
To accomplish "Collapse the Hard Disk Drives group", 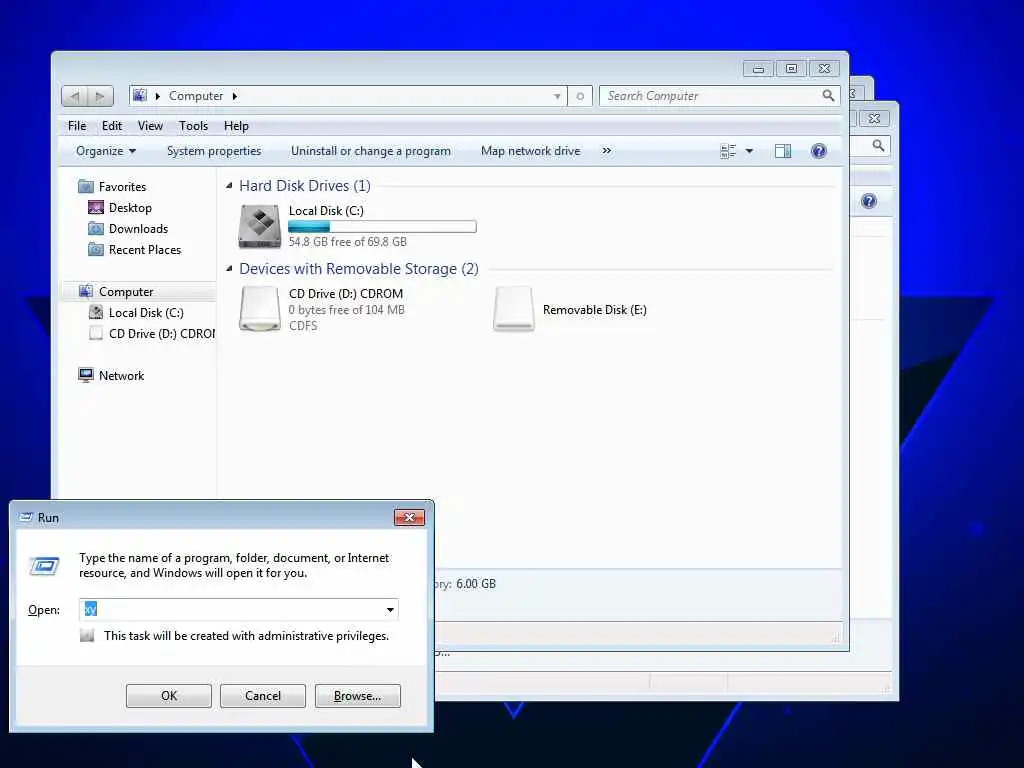I will 229,185.
